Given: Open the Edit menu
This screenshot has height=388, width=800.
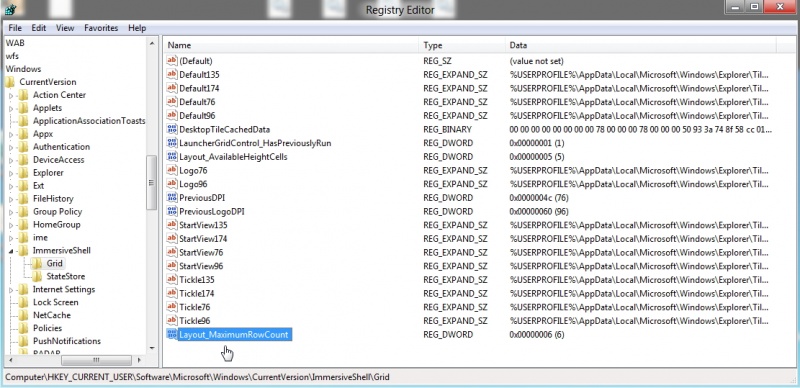Looking at the screenshot, I should tap(39, 28).
